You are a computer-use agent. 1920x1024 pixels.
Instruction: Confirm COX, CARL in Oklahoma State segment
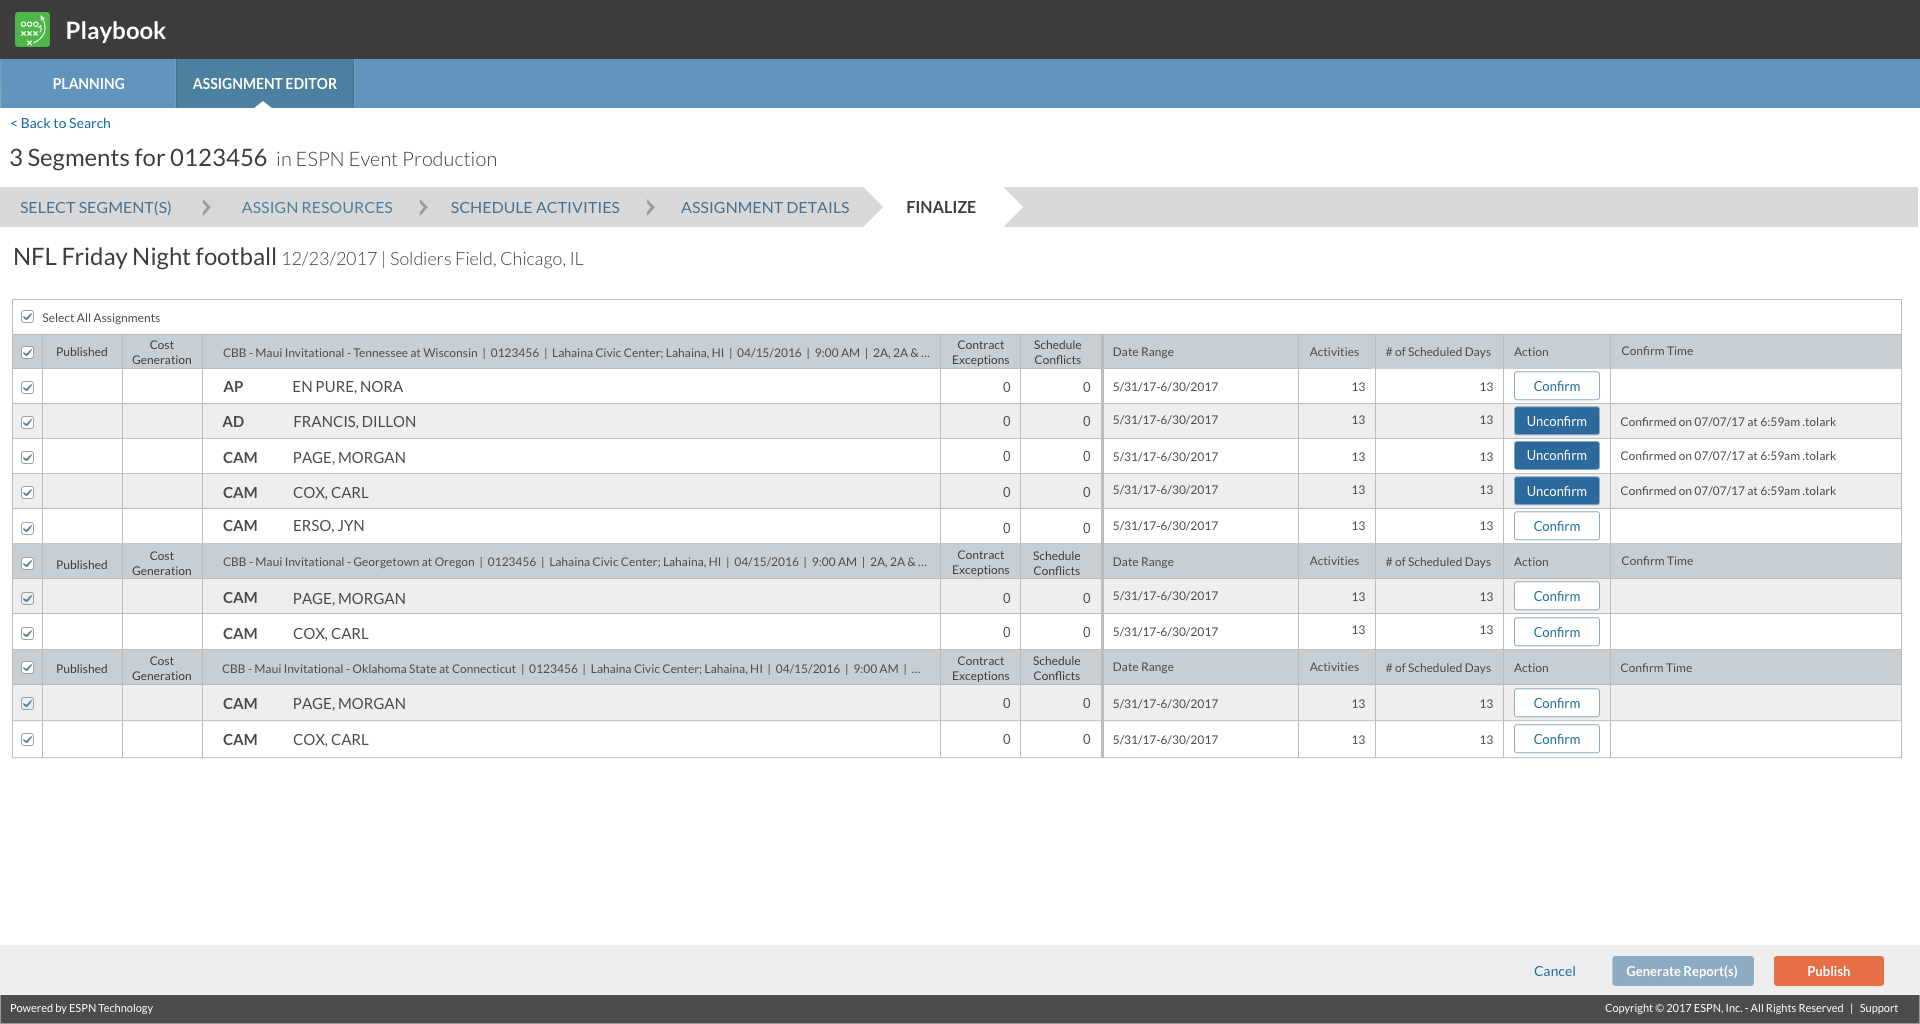pyautogui.click(x=1556, y=739)
